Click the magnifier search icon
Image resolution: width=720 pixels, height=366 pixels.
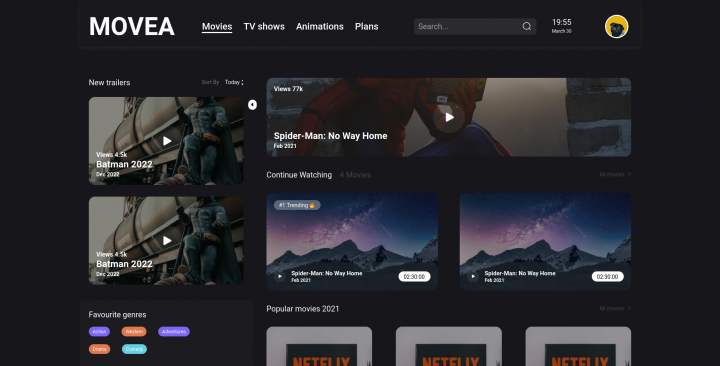point(527,27)
